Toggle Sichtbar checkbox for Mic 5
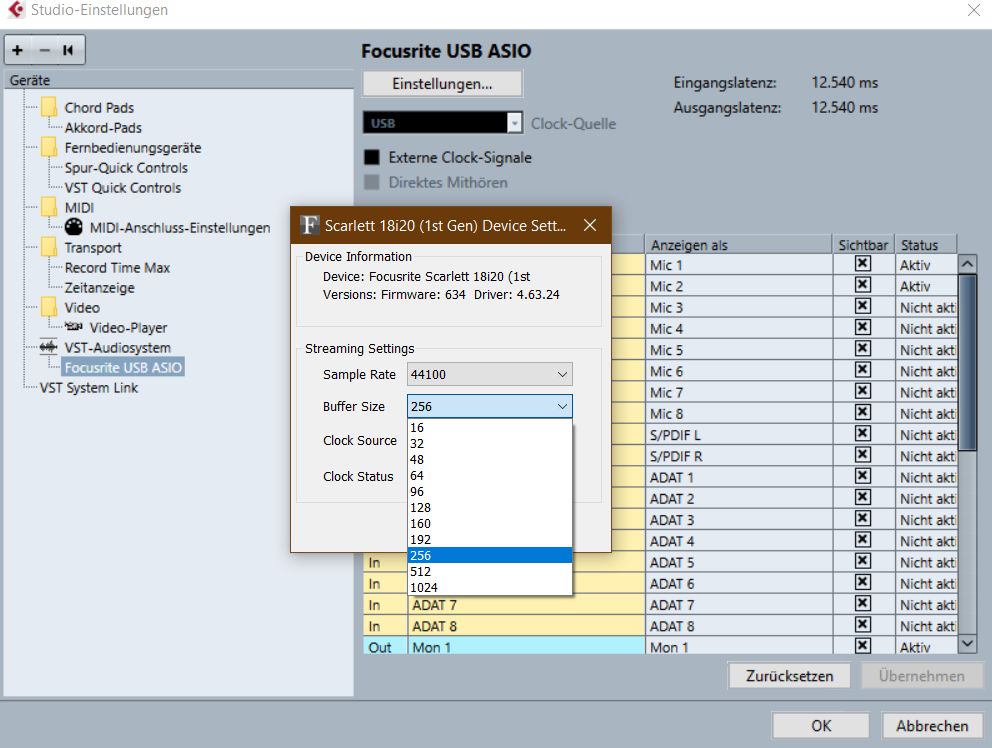 [x=863, y=349]
